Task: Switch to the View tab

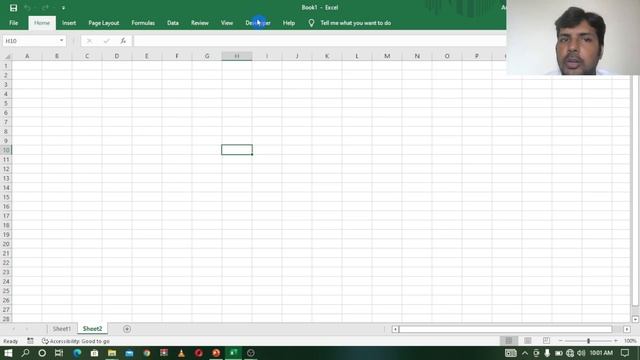Action: [227, 23]
